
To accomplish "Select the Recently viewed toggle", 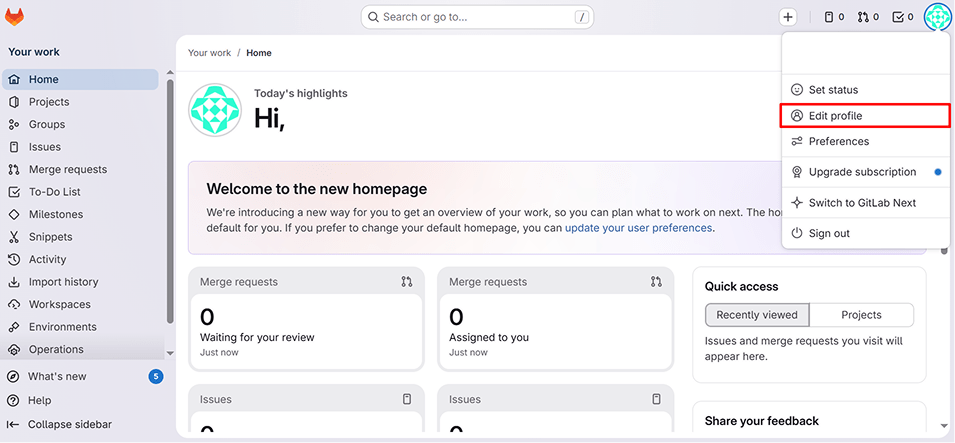I will click(x=757, y=315).
